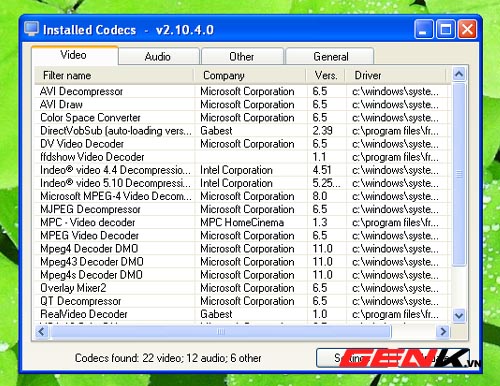This screenshot has height=386, width=500.
Task: Sort by the Vers. column header
Action: tap(326, 75)
